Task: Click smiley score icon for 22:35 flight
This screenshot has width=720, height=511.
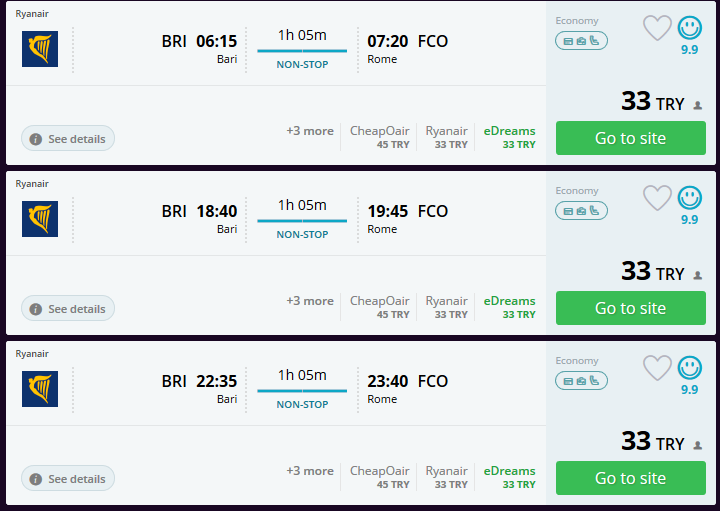Action: tap(690, 368)
